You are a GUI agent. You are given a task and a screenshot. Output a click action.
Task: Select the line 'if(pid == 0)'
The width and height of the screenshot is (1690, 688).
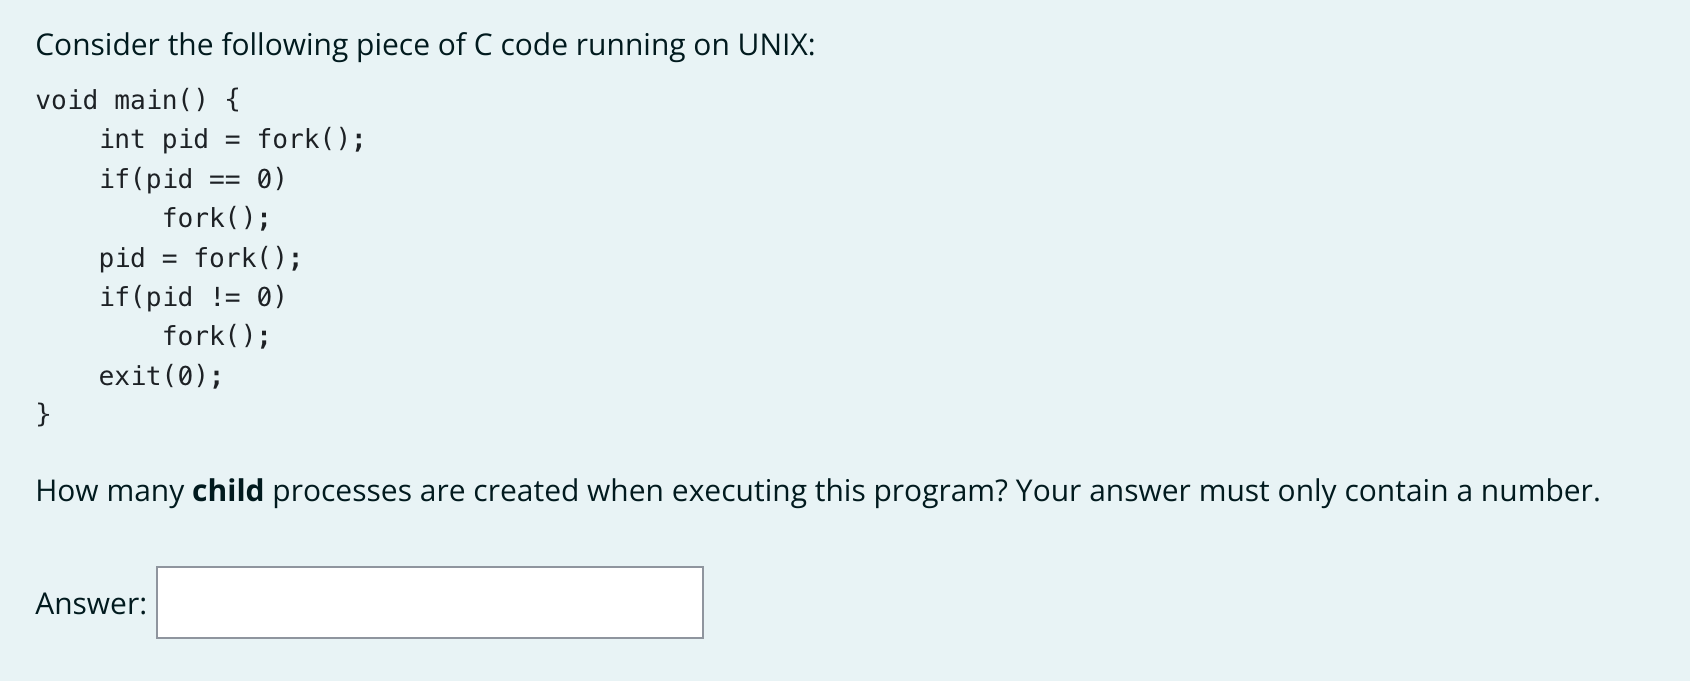pyautogui.click(x=192, y=178)
